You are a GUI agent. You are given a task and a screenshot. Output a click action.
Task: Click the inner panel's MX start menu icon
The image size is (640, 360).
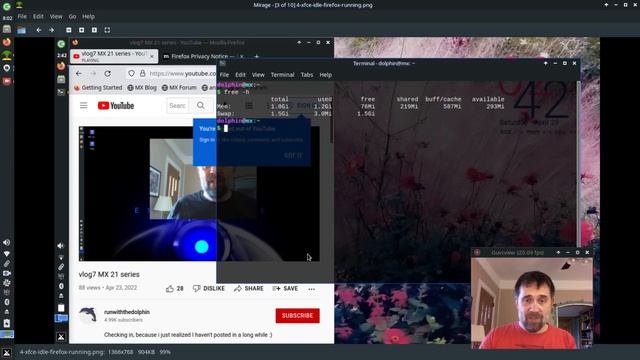click(x=61, y=337)
